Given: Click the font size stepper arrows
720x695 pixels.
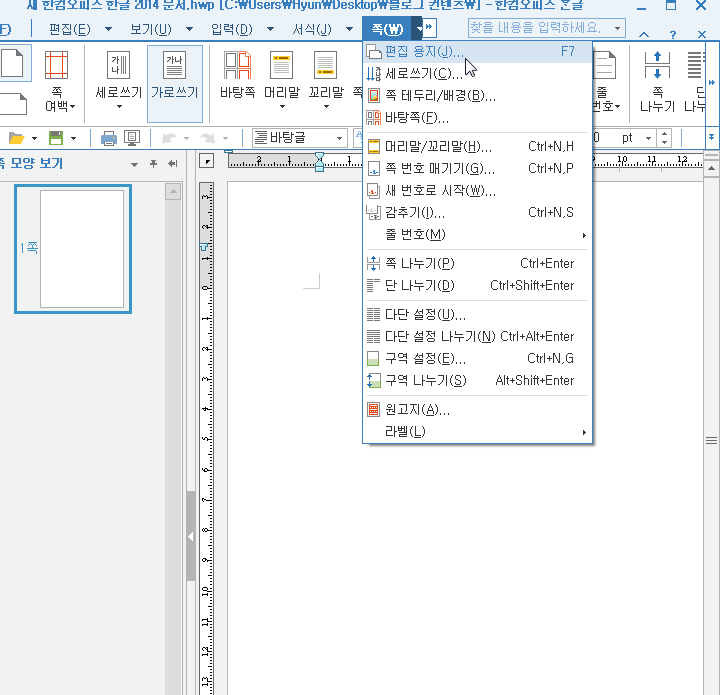Looking at the screenshot, I should tap(664, 138).
